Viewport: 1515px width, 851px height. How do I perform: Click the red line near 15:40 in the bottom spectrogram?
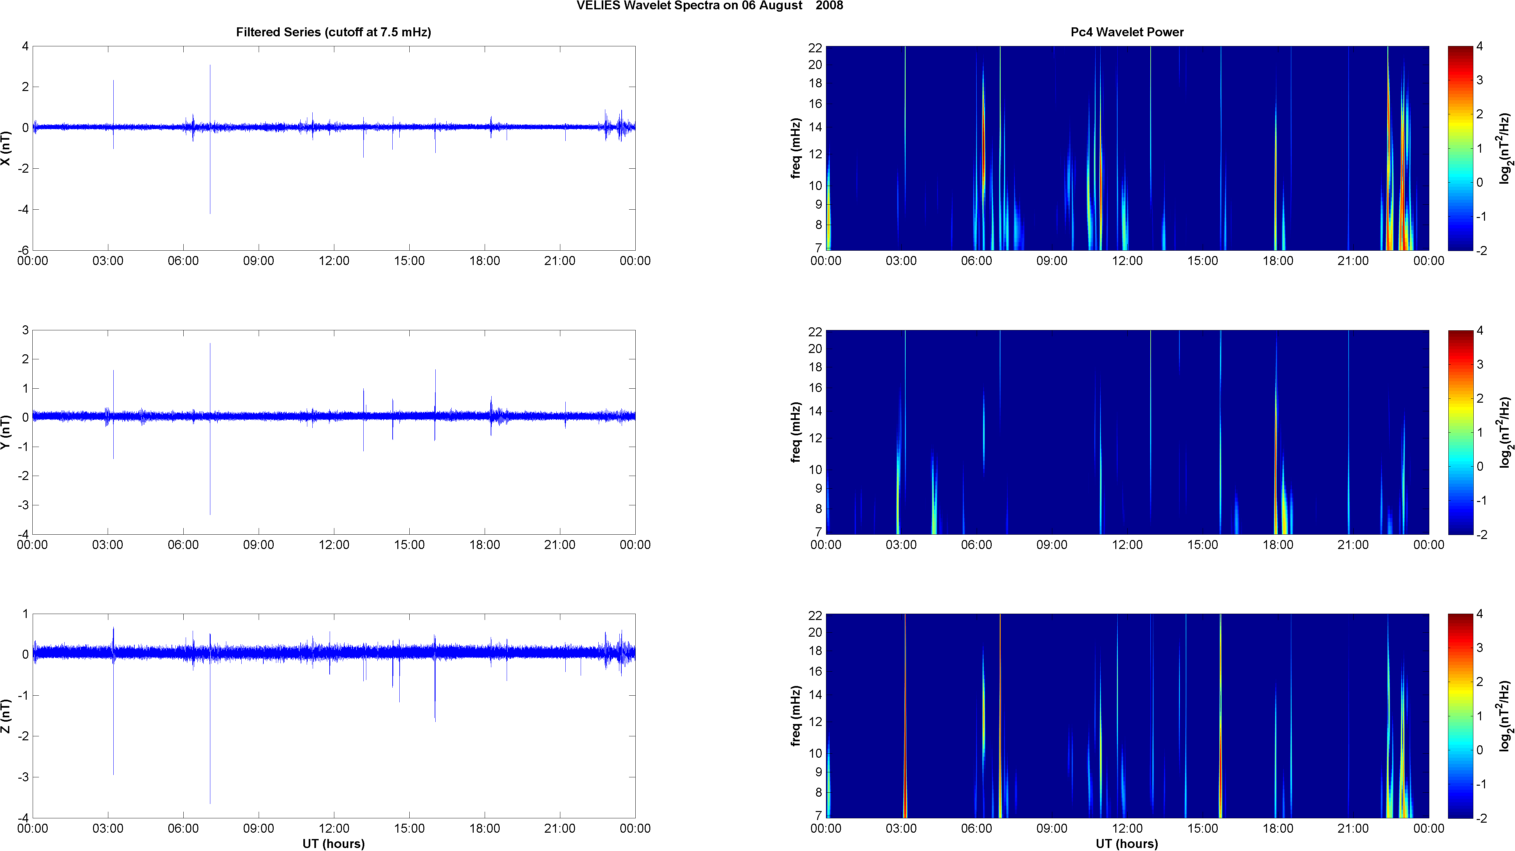[x=1220, y=760]
